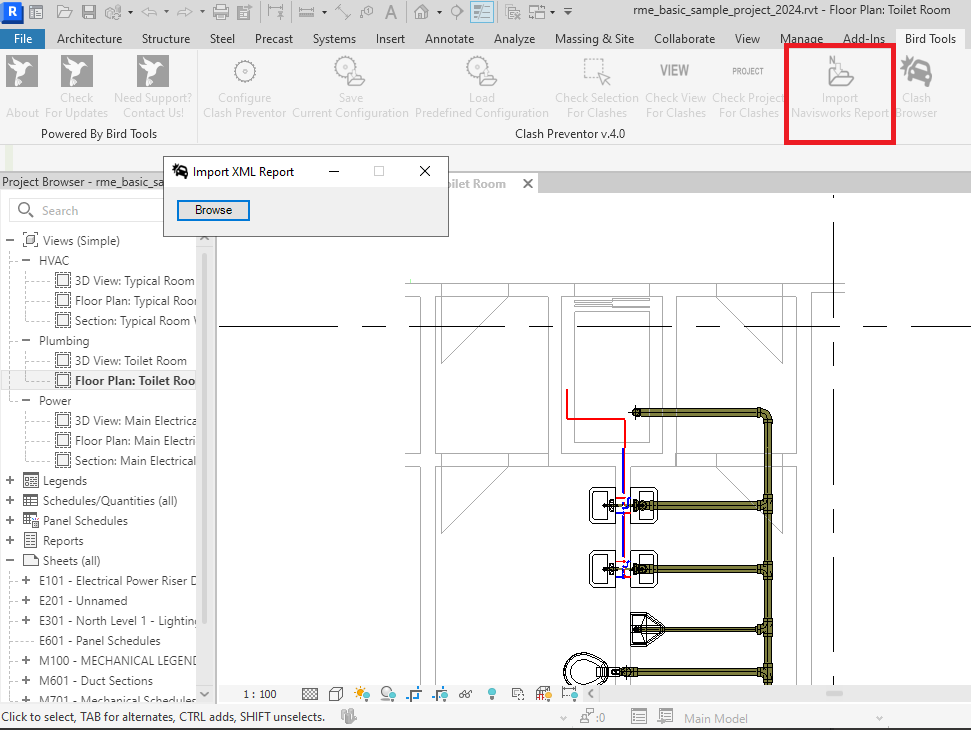Select the Text tool icon in quick access toolbar
Viewport: 971px width, 730px height.
(391, 12)
